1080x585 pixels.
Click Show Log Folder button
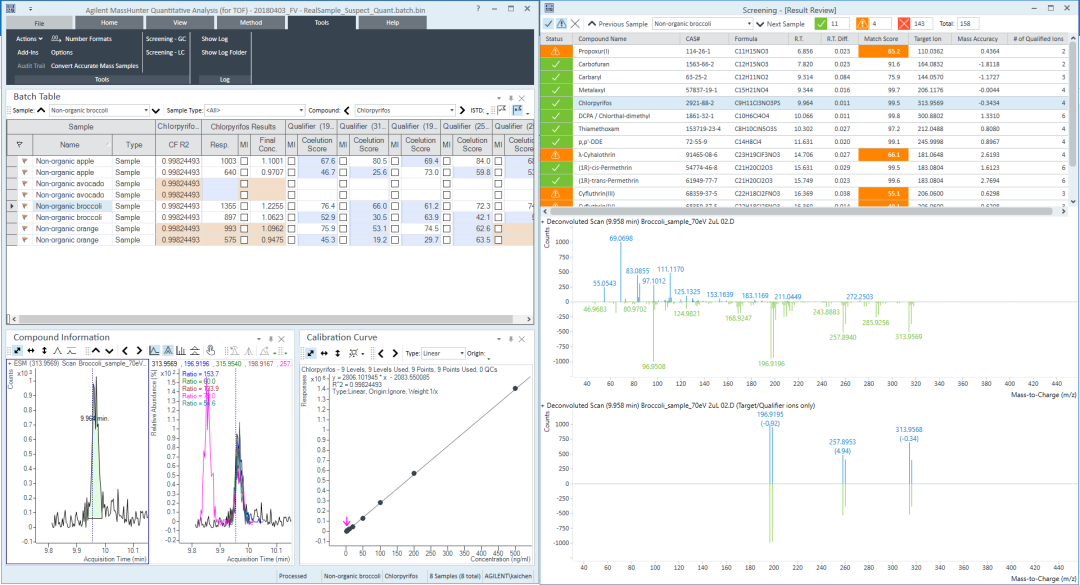click(x=224, y=52)
